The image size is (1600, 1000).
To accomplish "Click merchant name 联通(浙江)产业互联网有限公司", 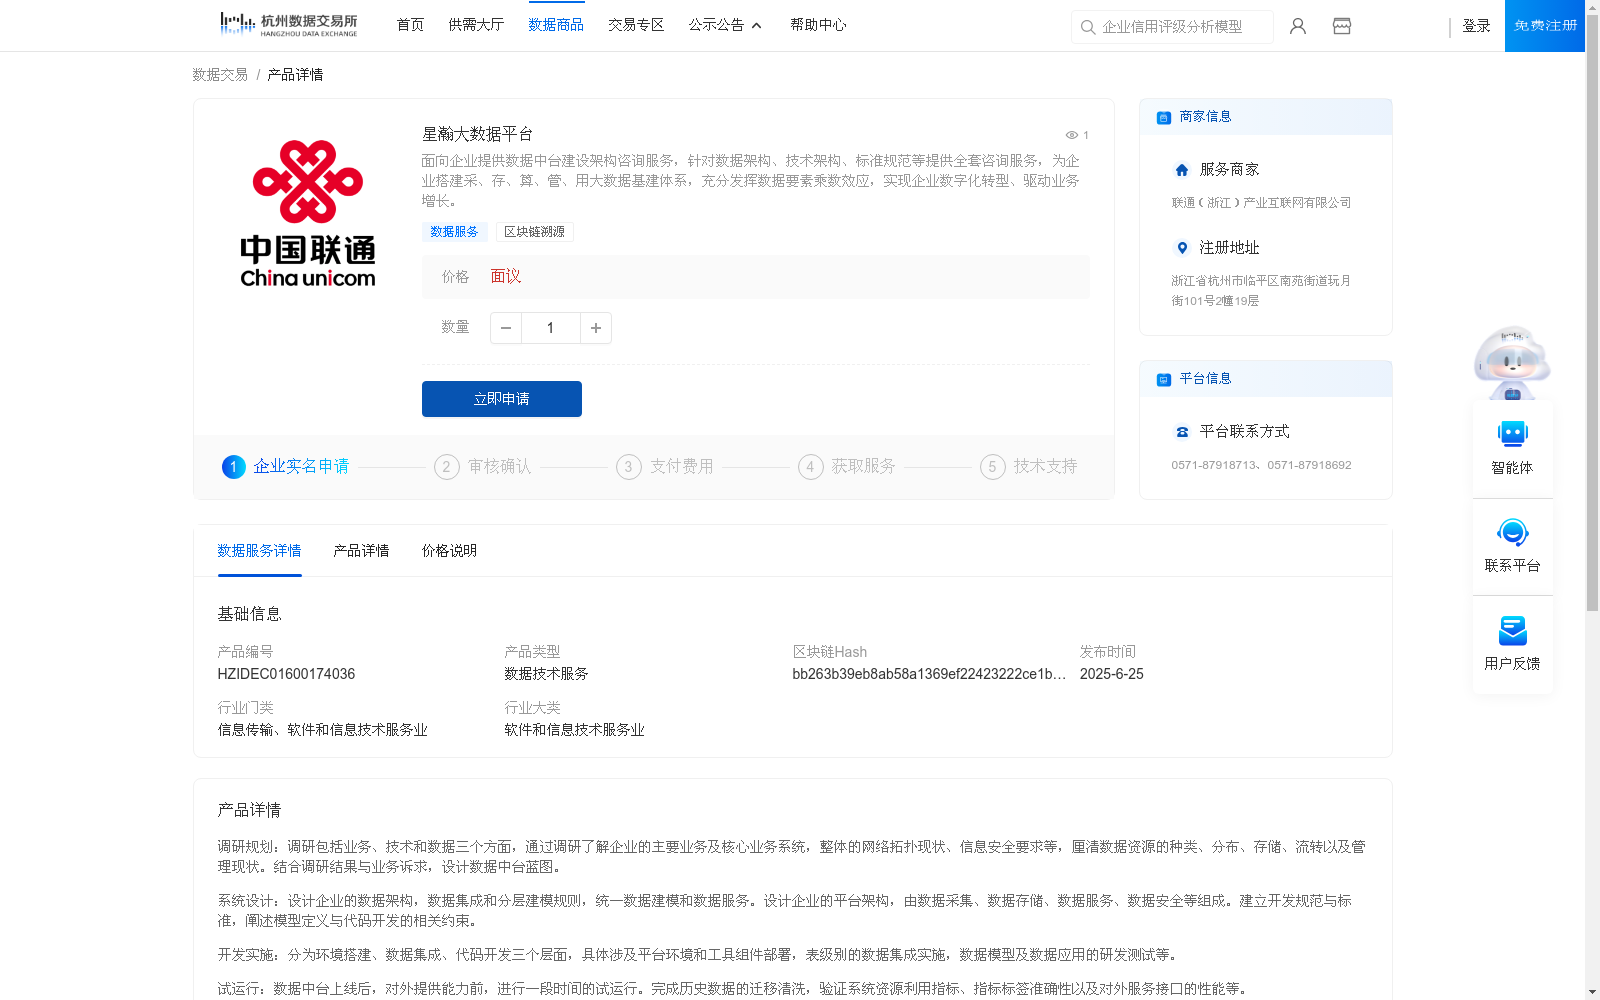I will pyautogui.click(x=1261, y=203).
